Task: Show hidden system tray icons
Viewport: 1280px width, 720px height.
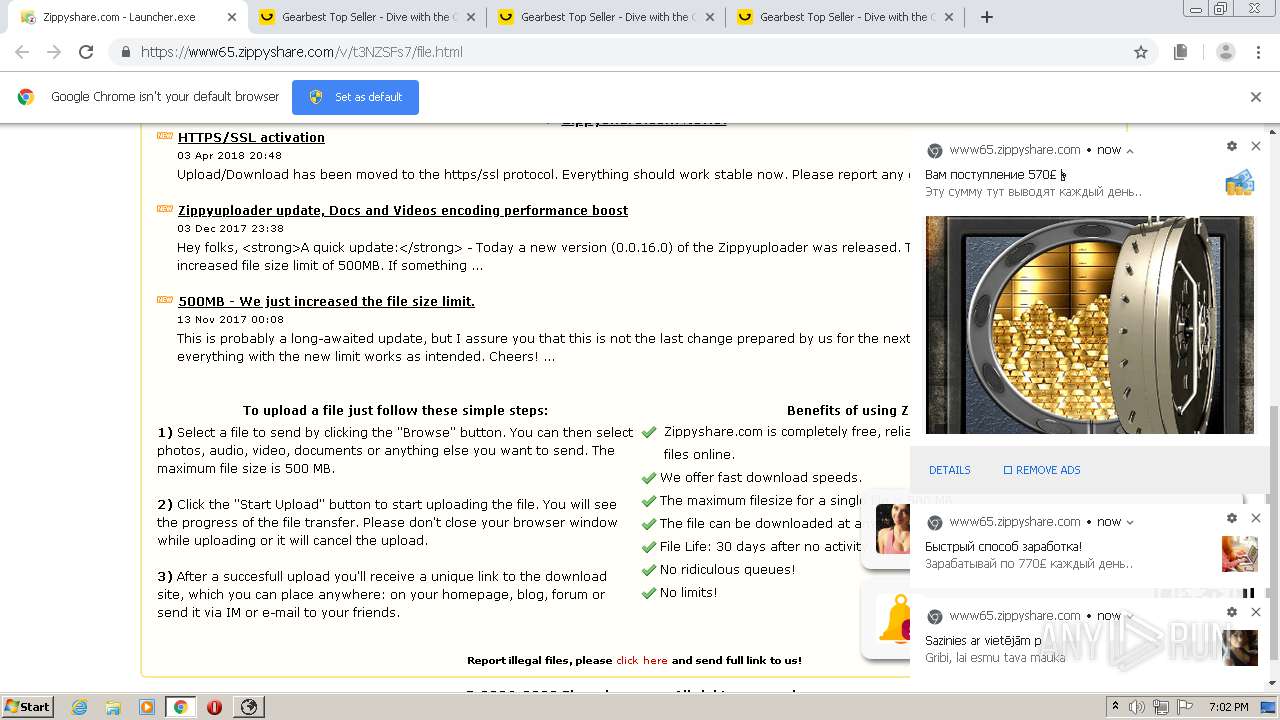Action: (1115, 707)
